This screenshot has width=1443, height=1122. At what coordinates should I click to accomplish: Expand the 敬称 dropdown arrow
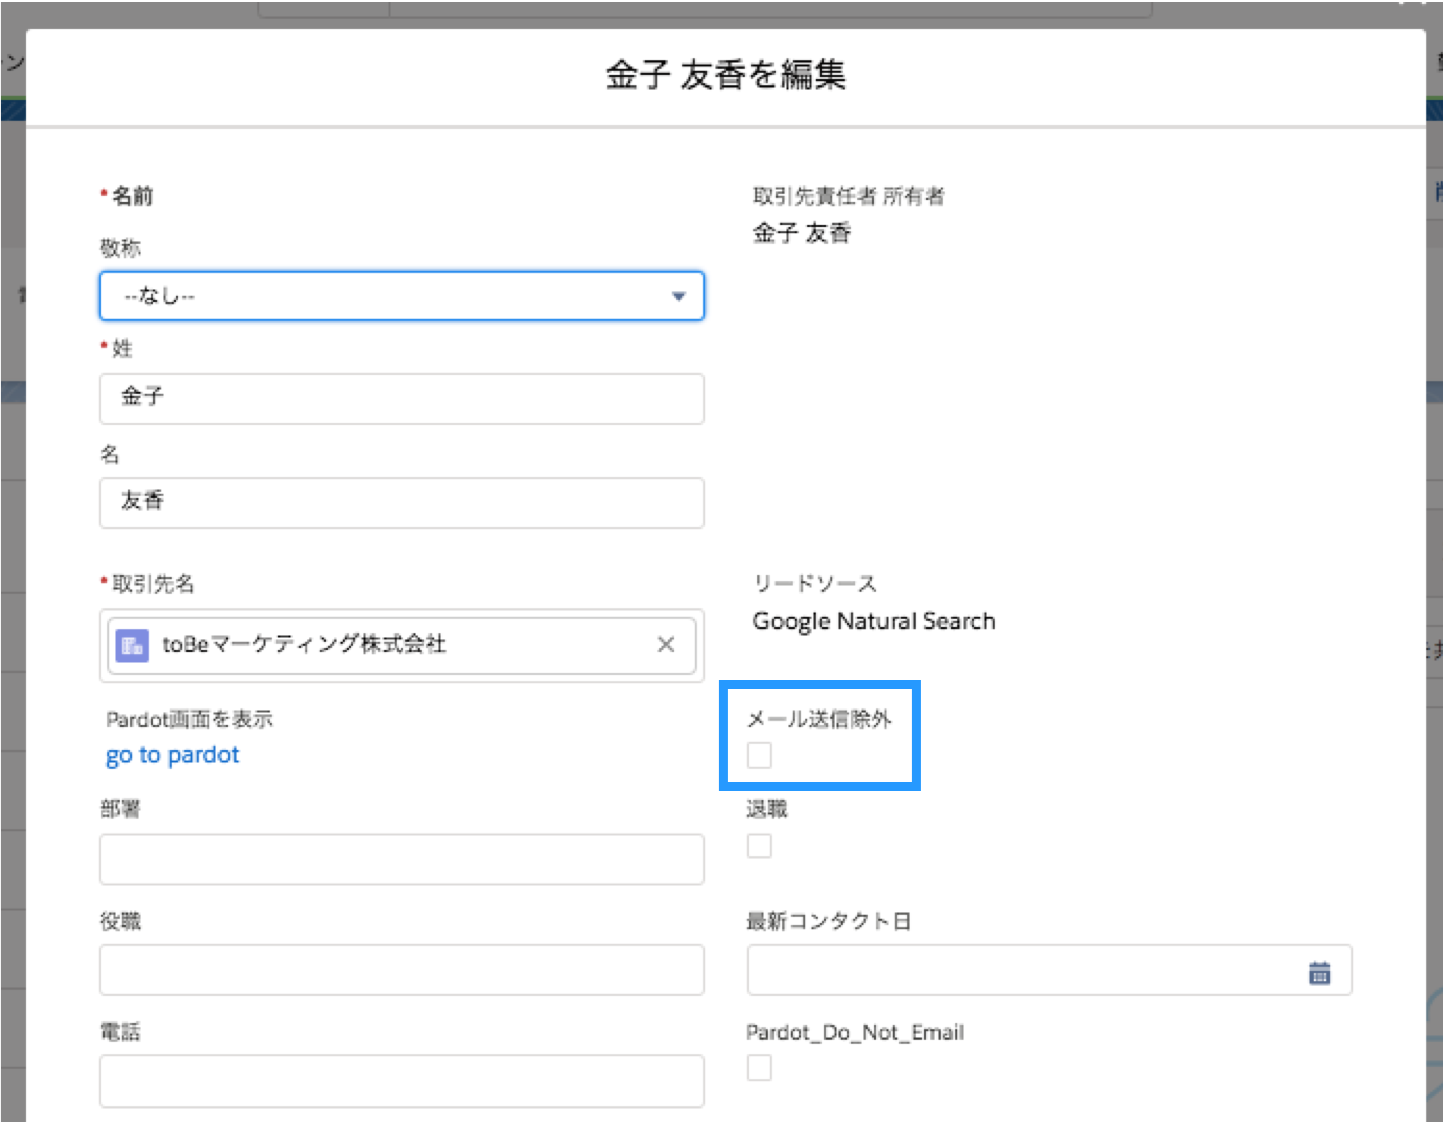pos(679,296)
